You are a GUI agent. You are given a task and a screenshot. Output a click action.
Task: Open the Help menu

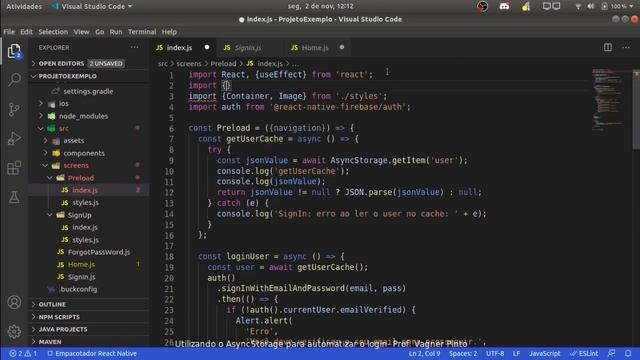point(169,32)
